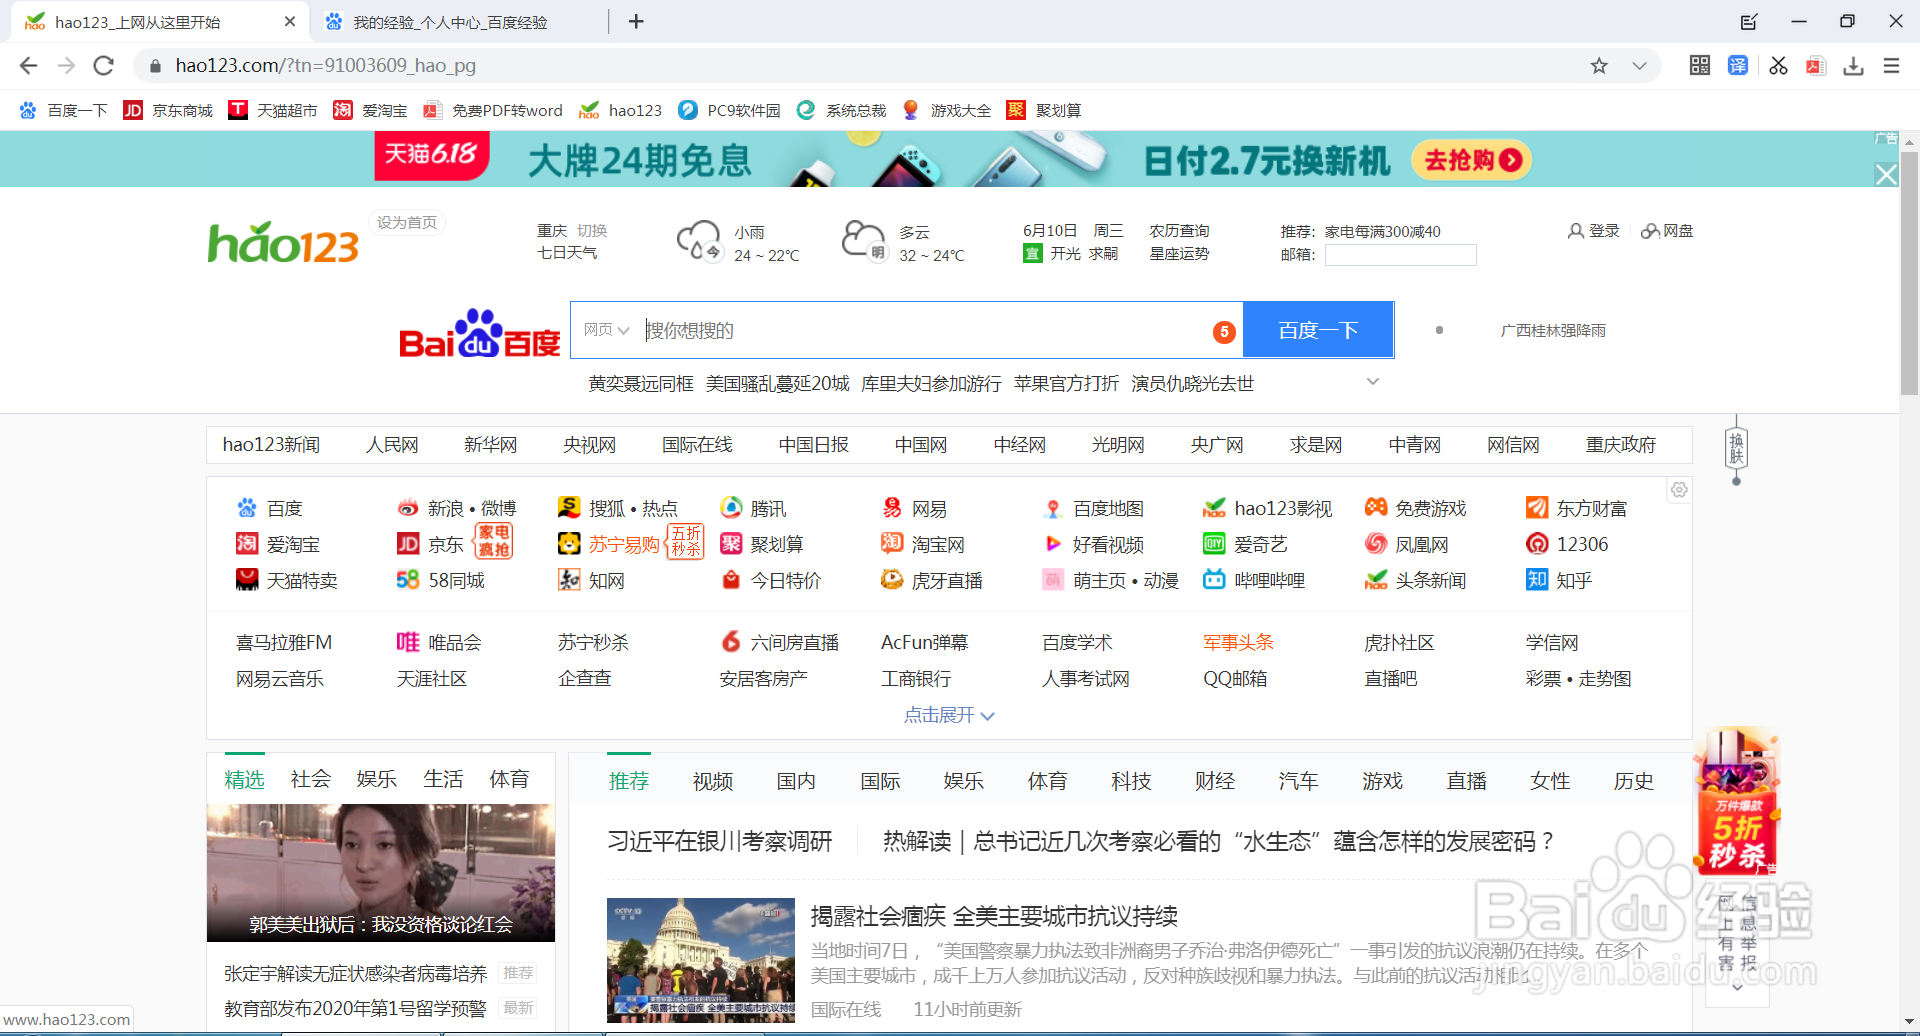Open the downloads icon
Screen dimensions: 1920x1036
[1853, 66]
